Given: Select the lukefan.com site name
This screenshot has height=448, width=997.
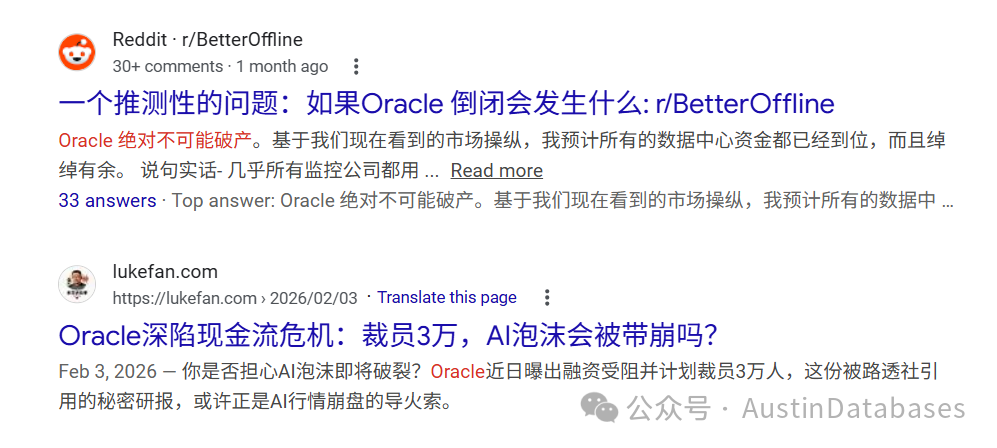Looking at the screenshot, I should click(x=165, y=272).
